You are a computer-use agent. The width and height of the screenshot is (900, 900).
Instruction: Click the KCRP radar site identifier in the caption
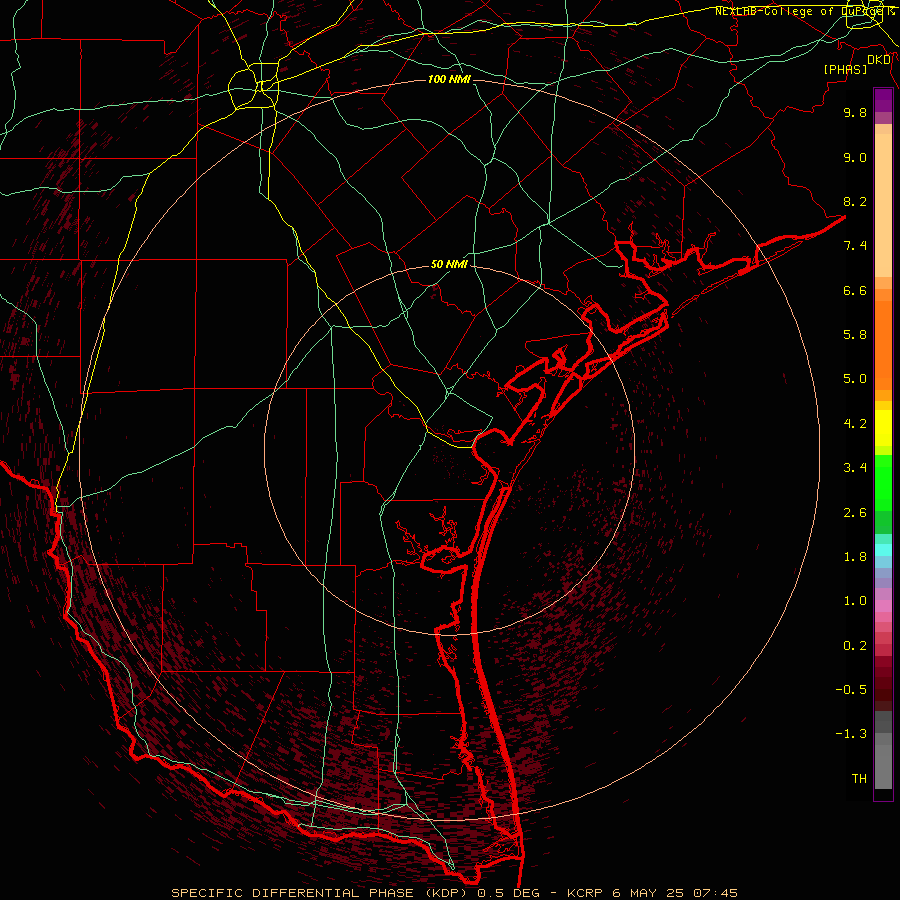[x=585, y=893]
